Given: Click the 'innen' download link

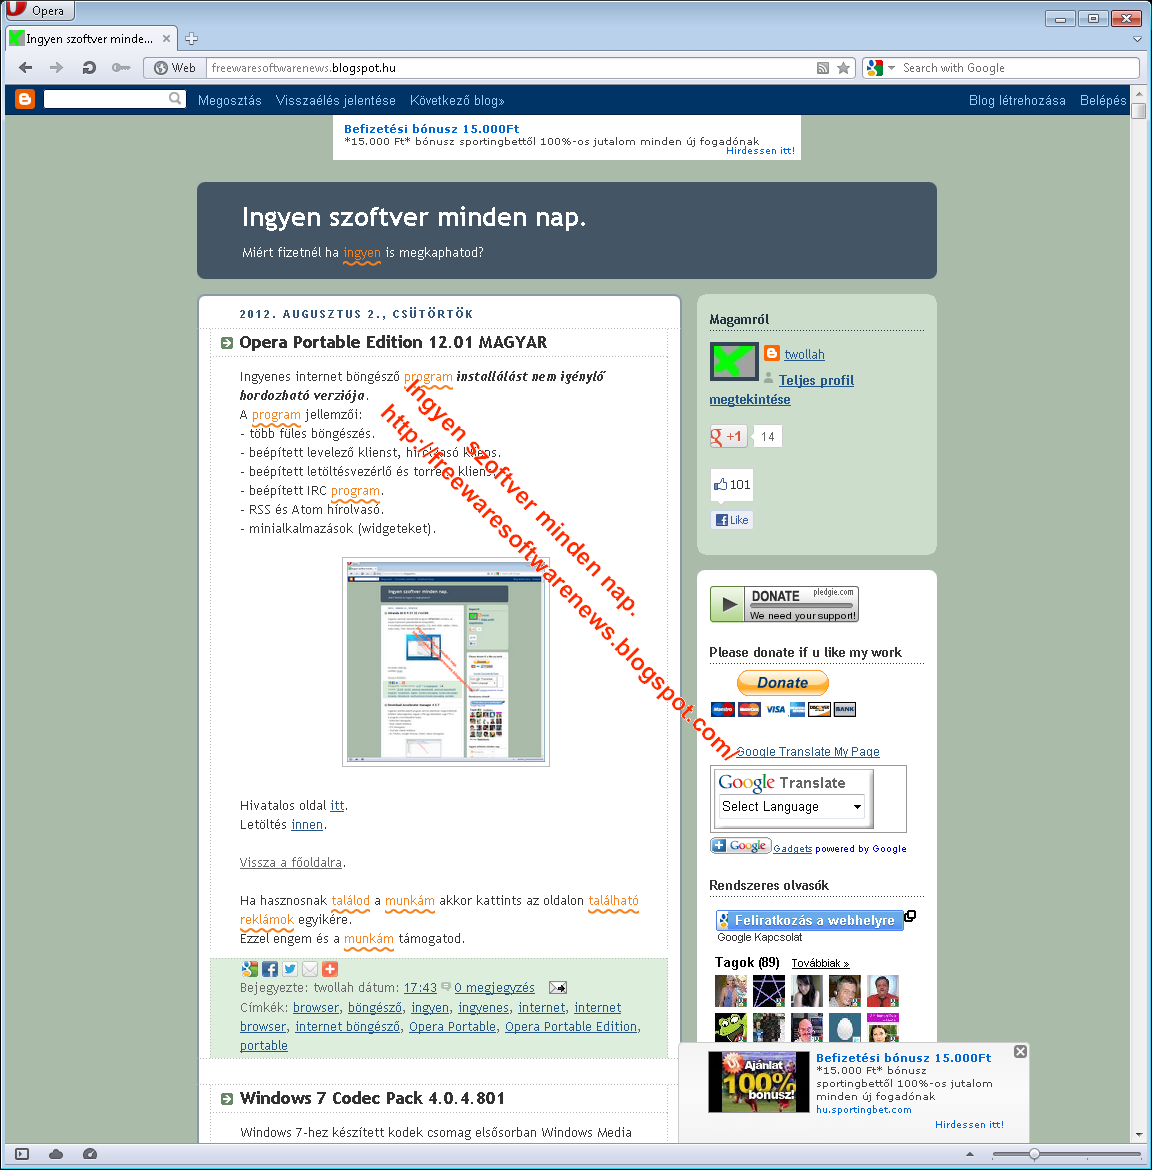Looking at the screenshot, I should [307, 825].
